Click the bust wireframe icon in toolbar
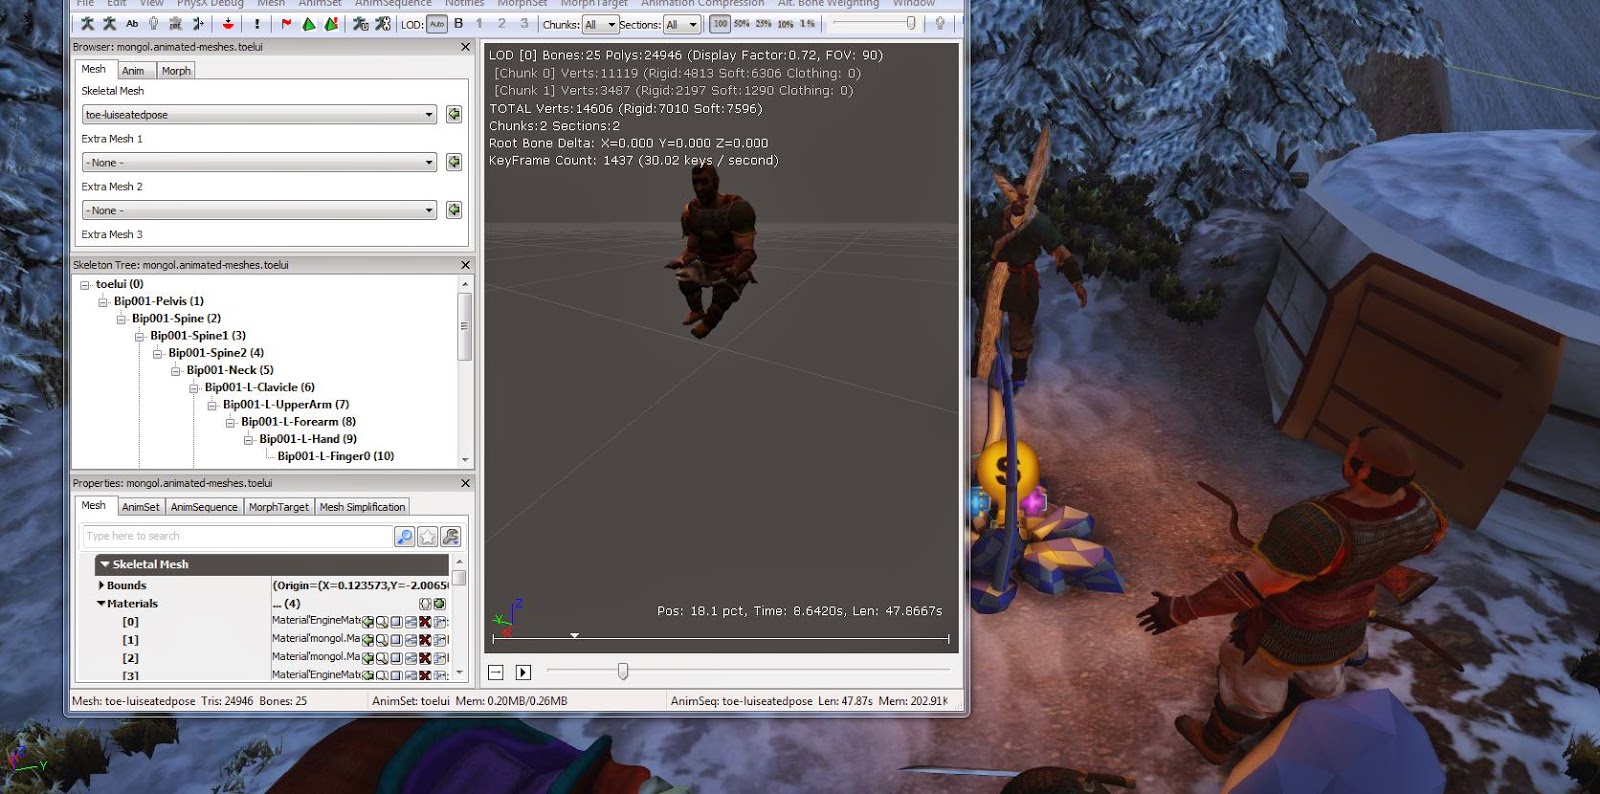 (x=153, y=24)
